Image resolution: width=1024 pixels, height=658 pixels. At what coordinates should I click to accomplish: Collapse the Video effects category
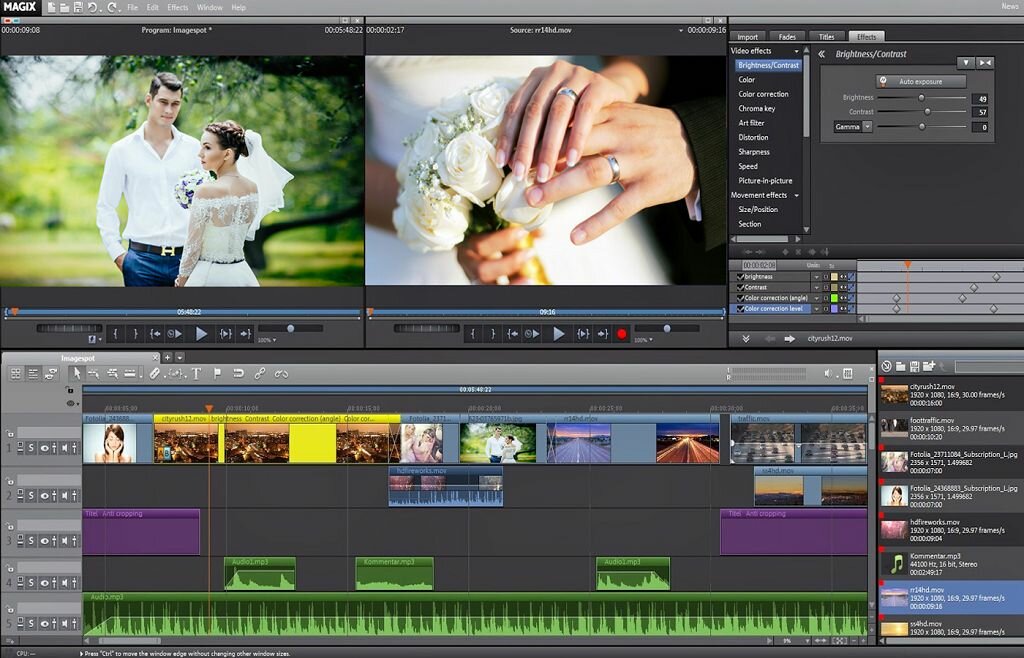point(796,51)
